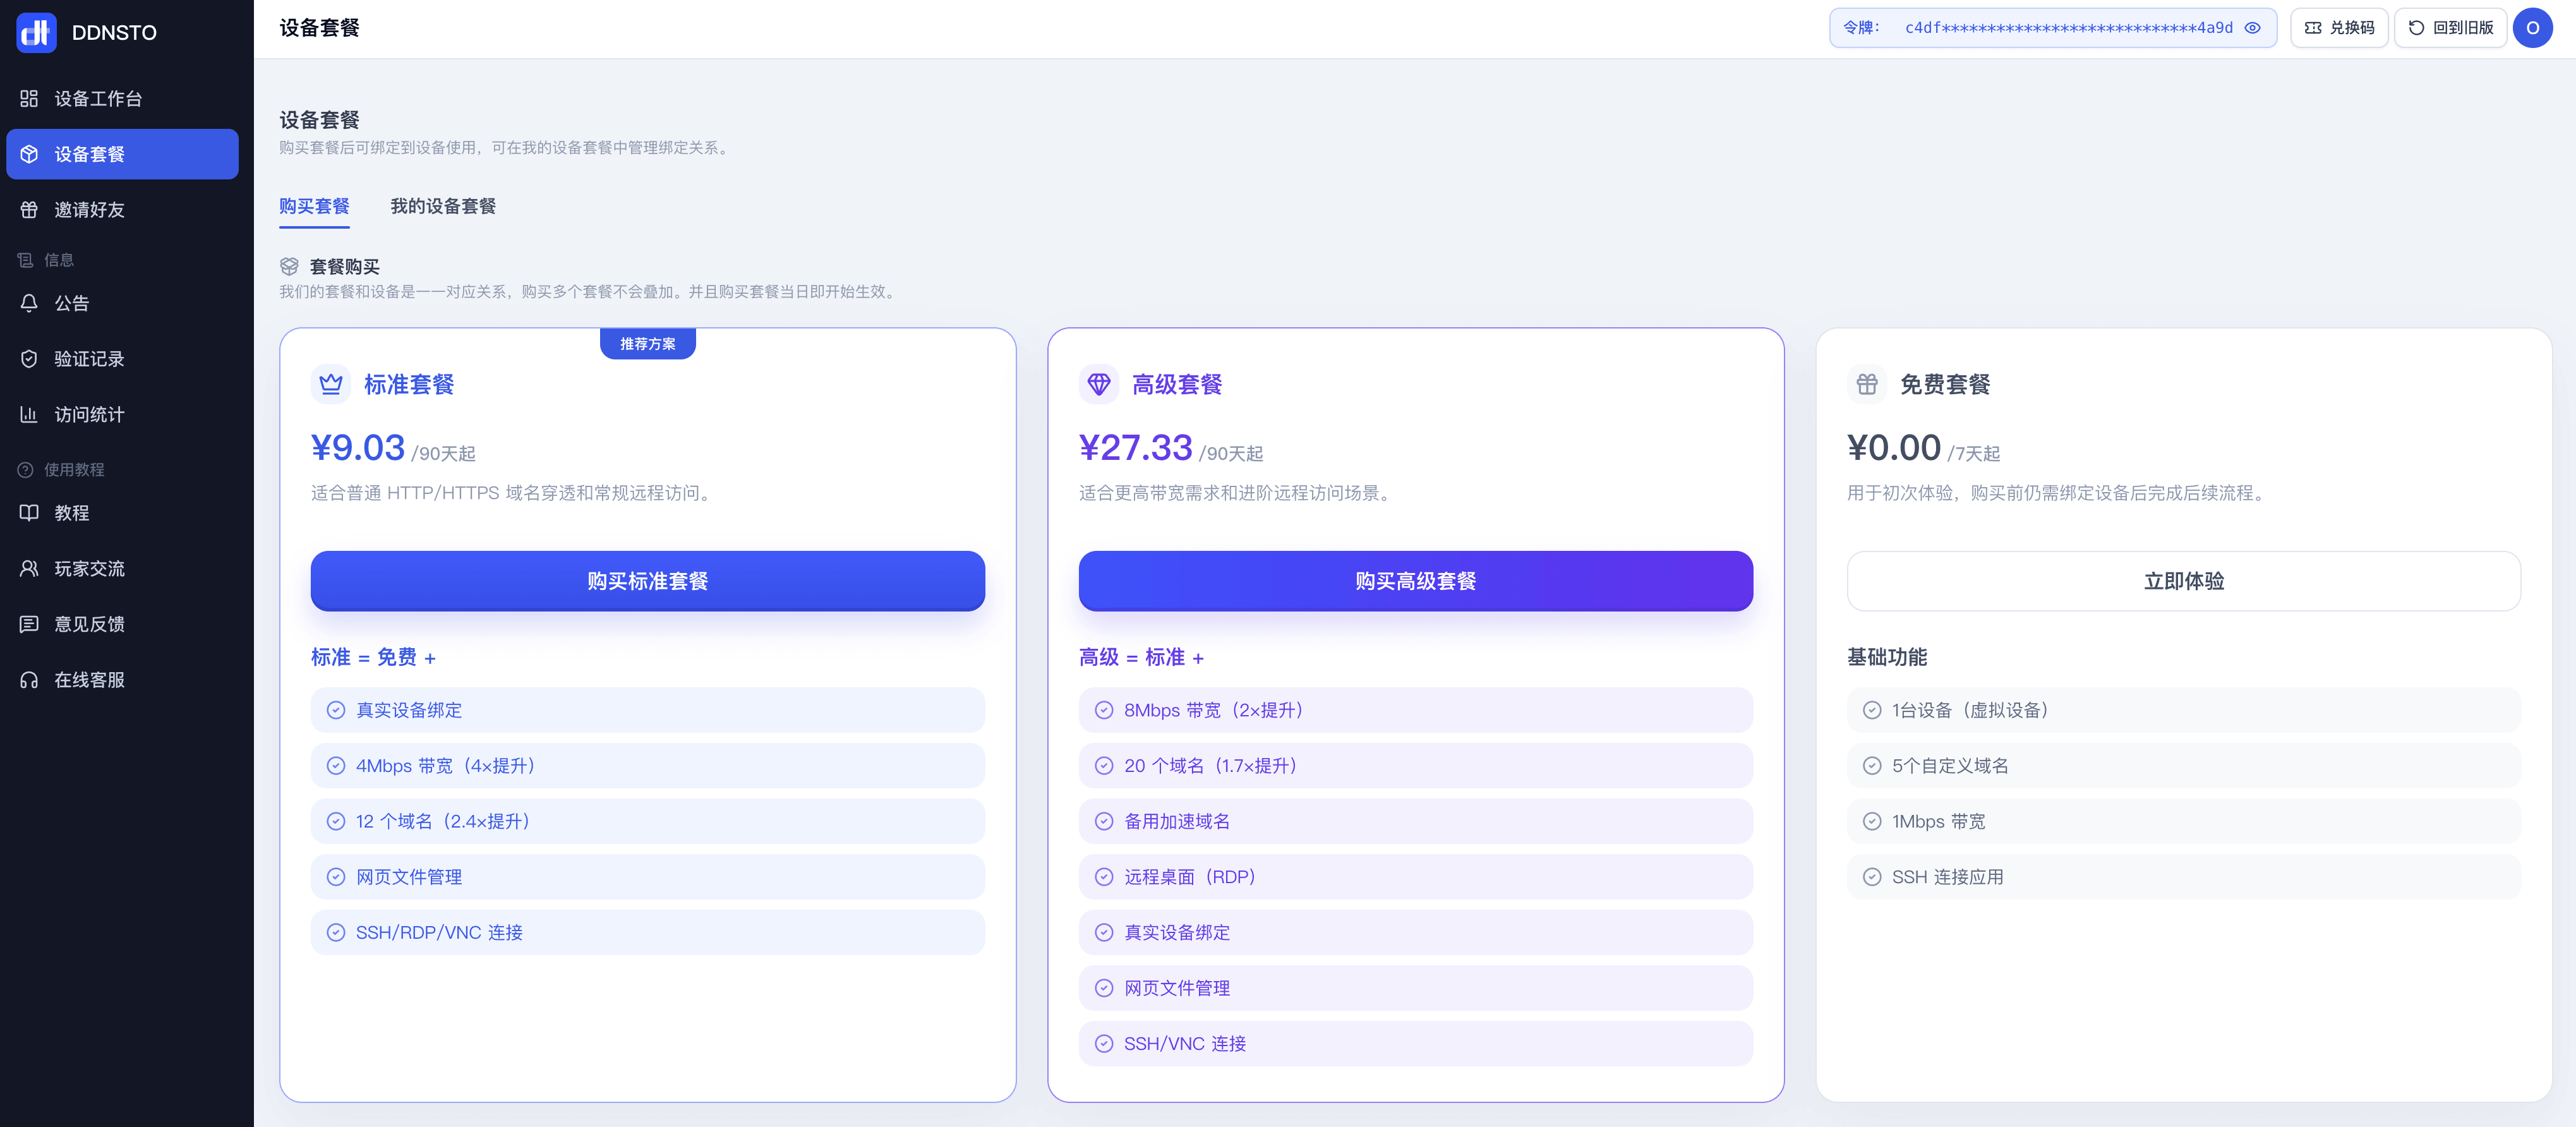Click the ¥0.00 price text
2576x1127 pixels.
point(1893,448)
